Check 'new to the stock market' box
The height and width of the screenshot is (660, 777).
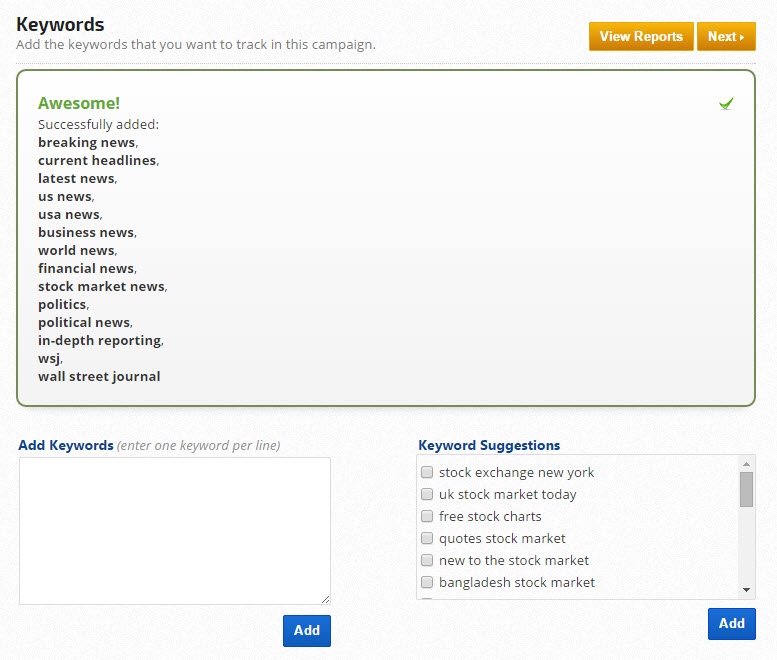coord(427,561)
